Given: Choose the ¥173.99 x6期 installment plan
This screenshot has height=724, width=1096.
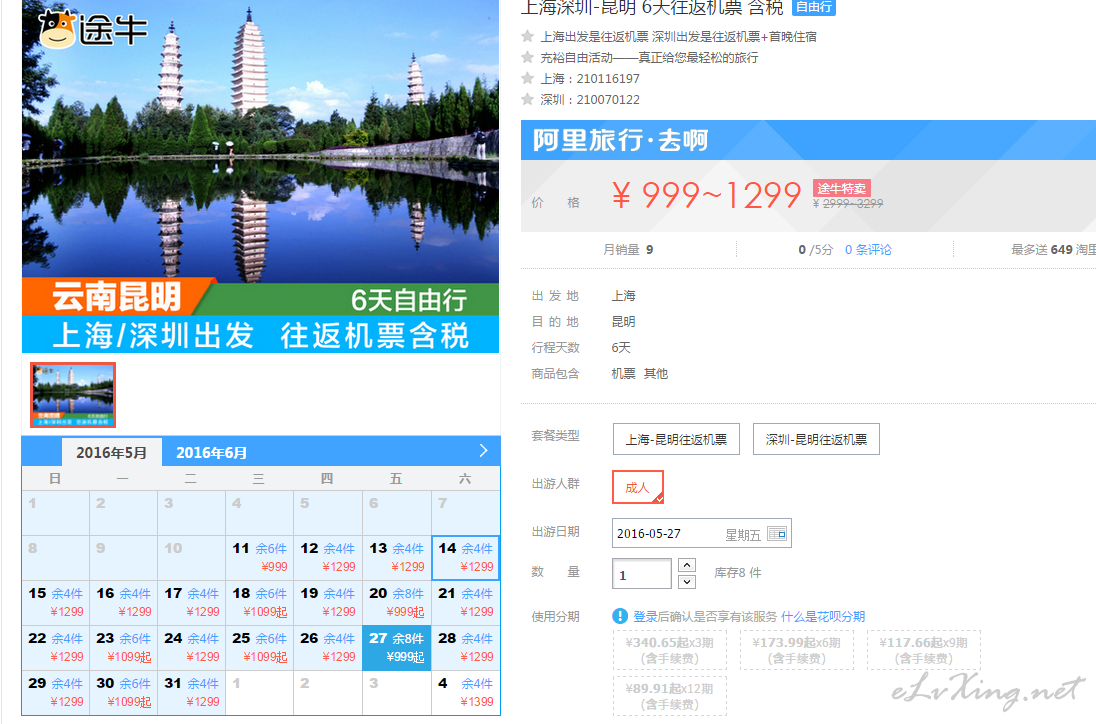Looking at the screenshot, I should pos(797,650).
